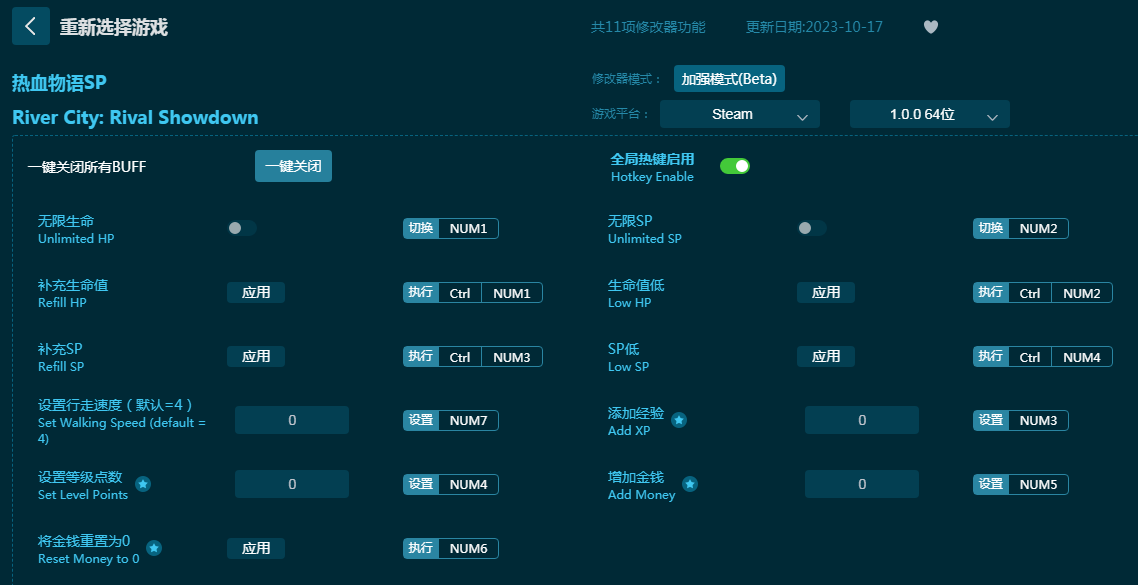Screen dimensions: 1138x585
Task: Click NUM5 hotkey for Add Money
Action: click(1038, 484)
